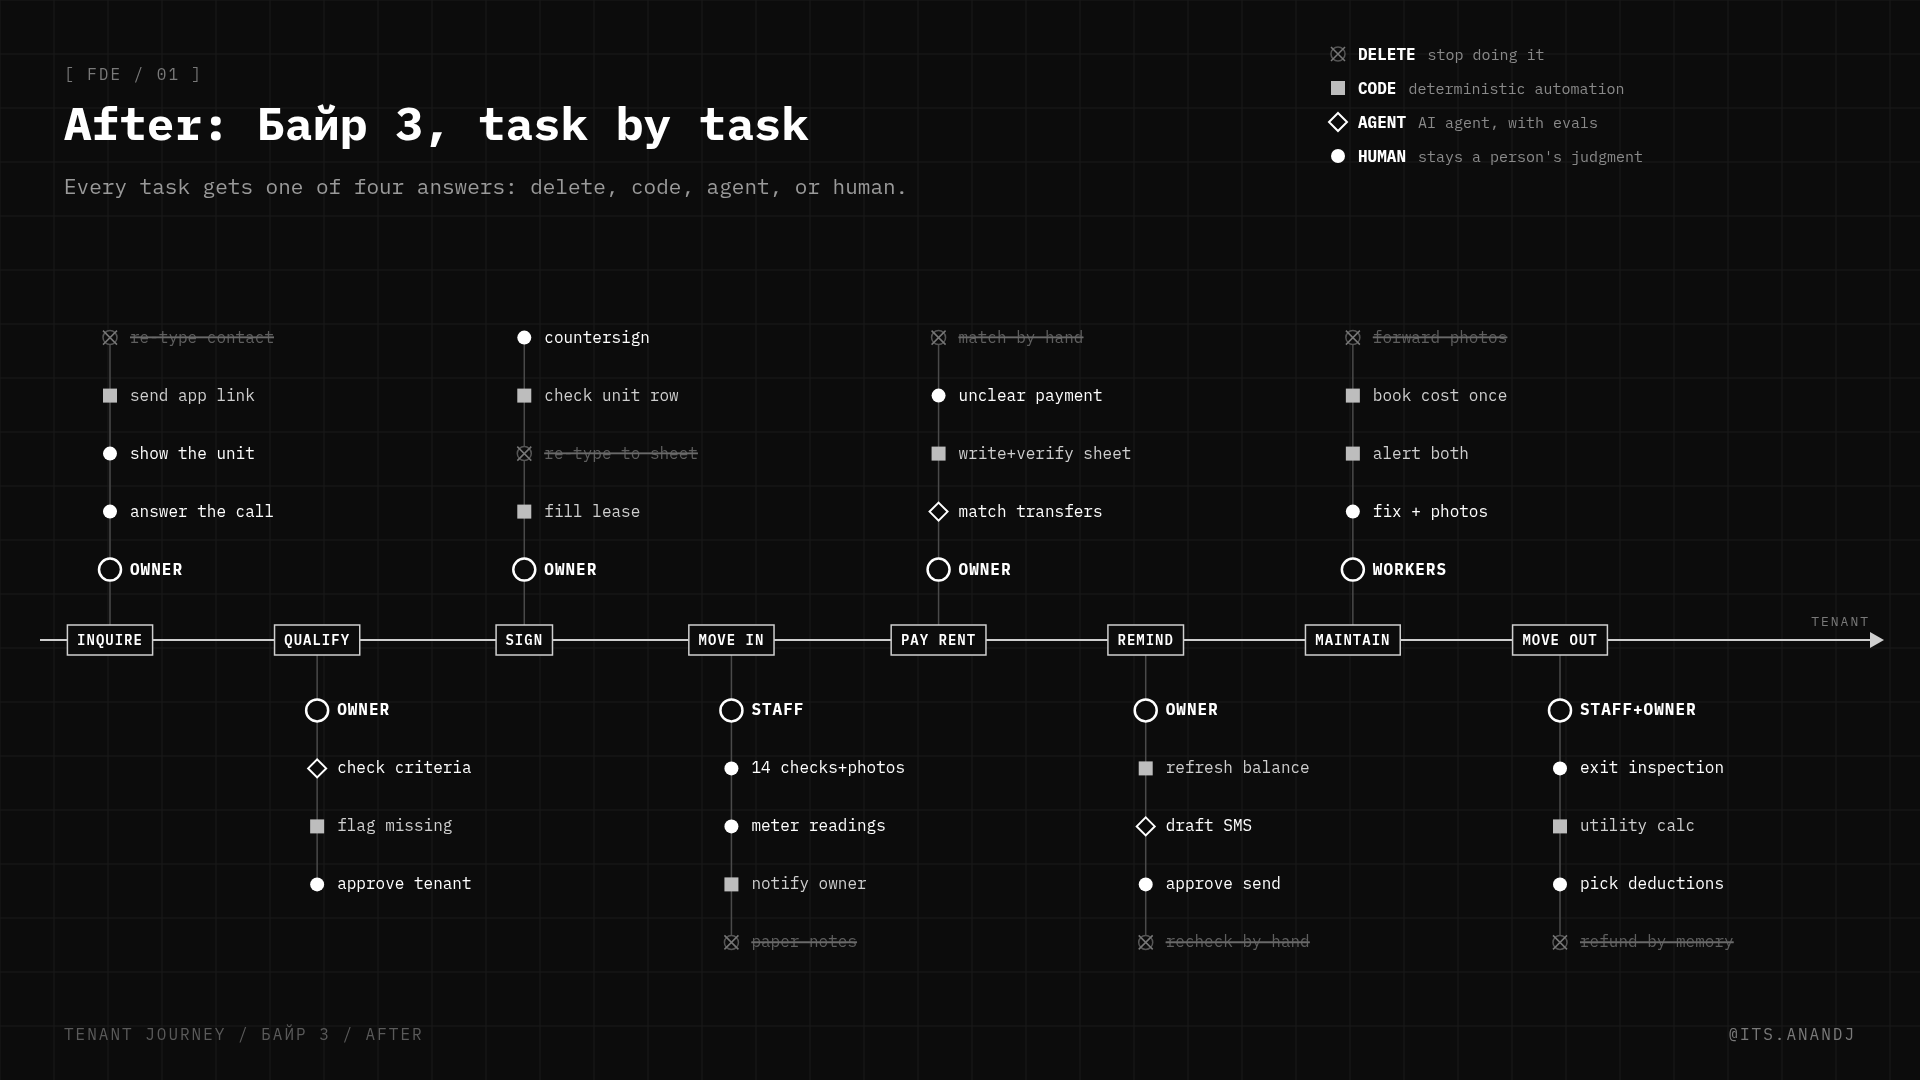Click the dot beside show the unit
The height and width of the screenshot is (1080, 1920).
tap(110, 454)
